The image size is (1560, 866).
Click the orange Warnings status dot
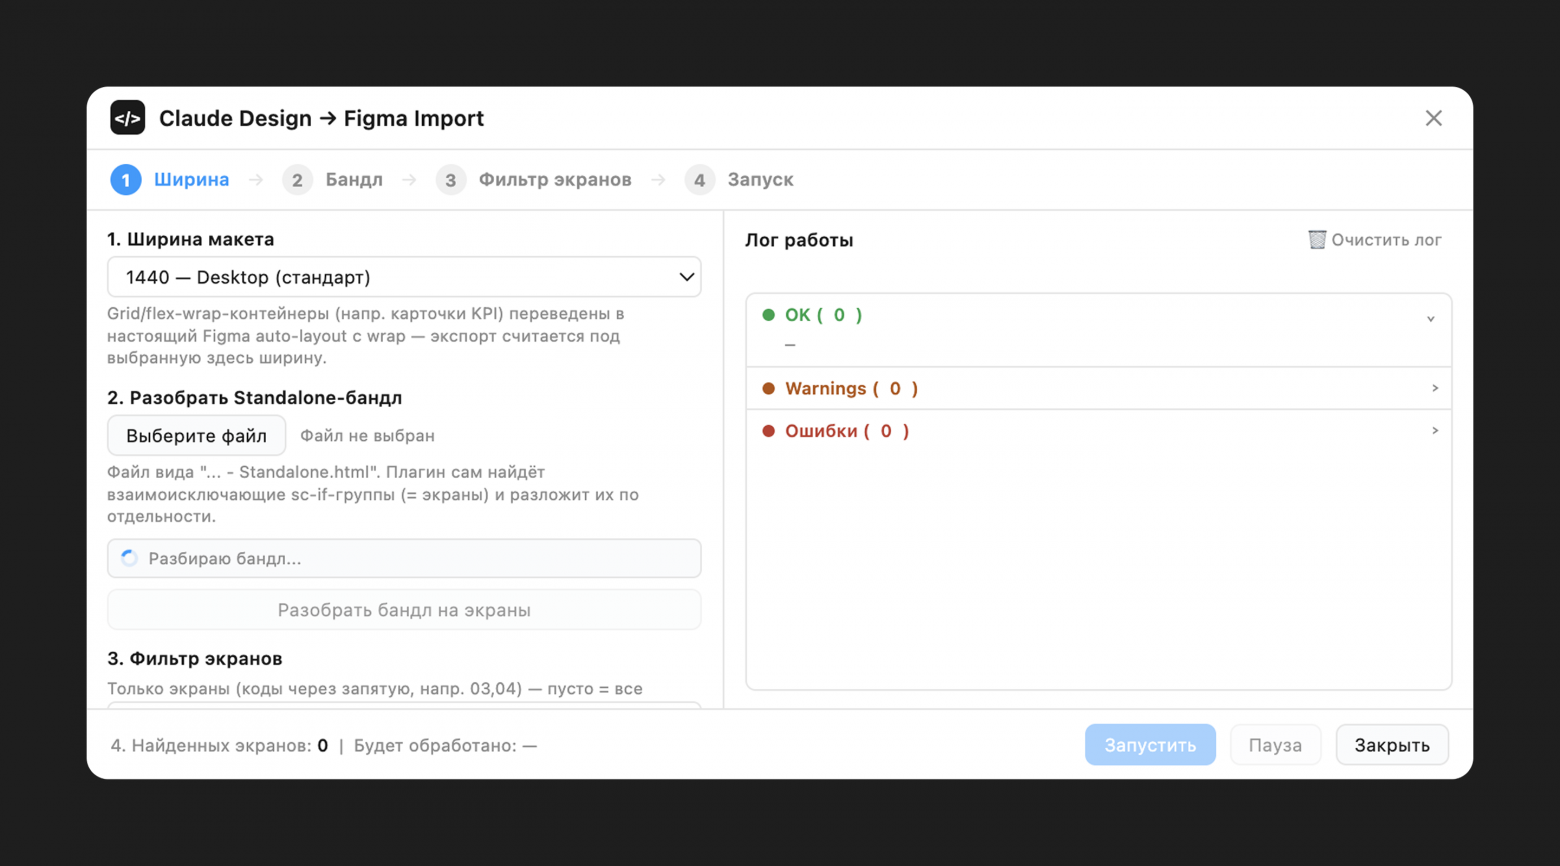768,389
